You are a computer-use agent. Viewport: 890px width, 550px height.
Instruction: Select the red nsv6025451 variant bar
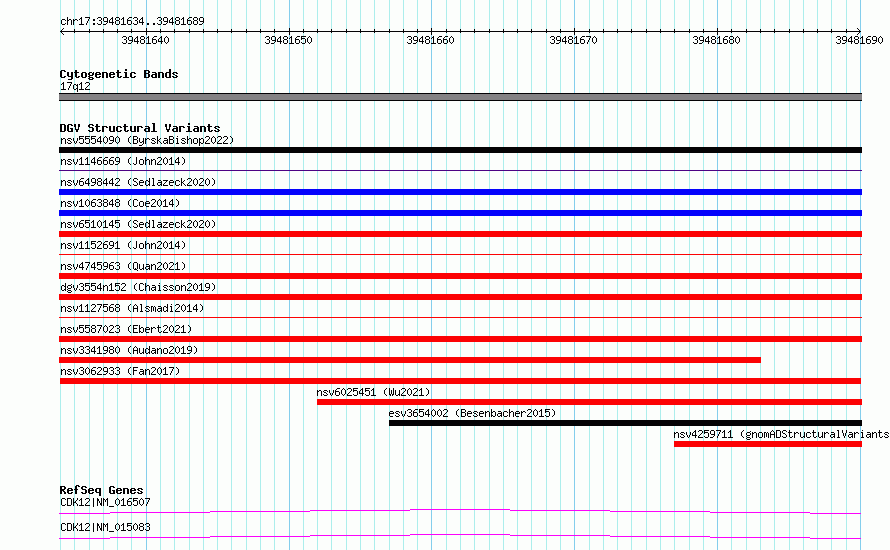coord(589,402)
